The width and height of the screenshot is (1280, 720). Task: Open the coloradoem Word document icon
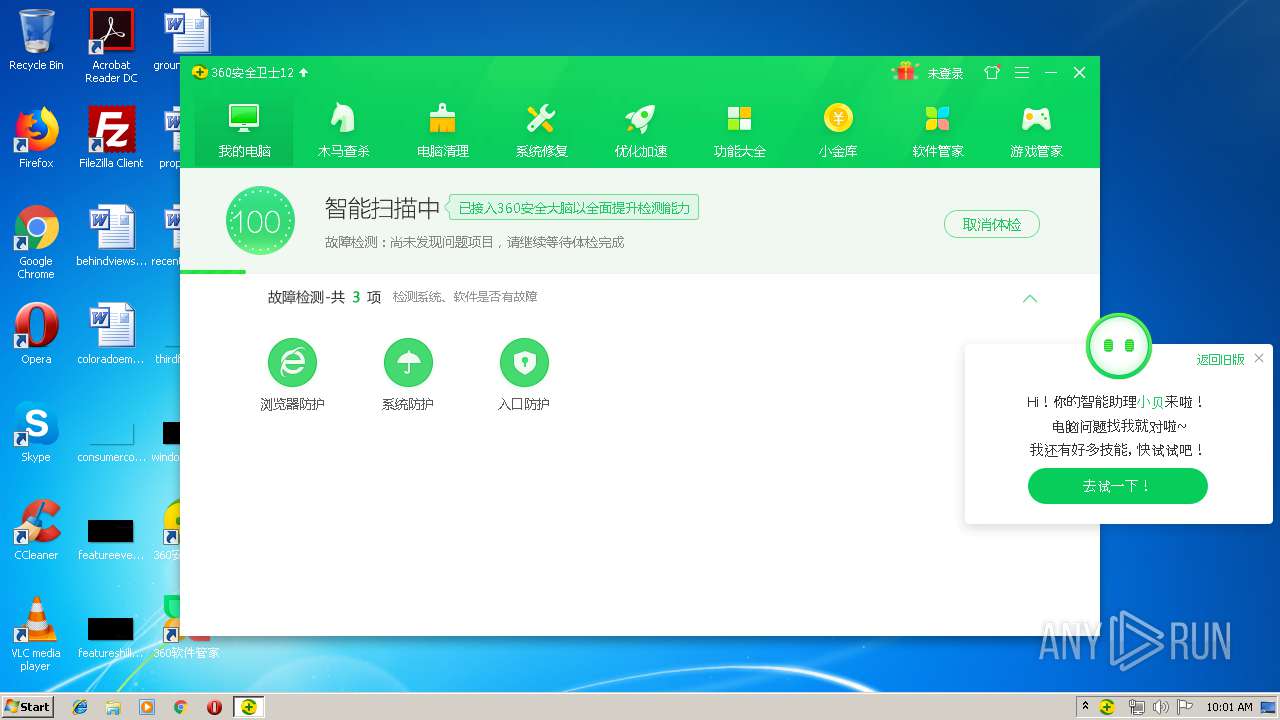[x=111, y=334]
